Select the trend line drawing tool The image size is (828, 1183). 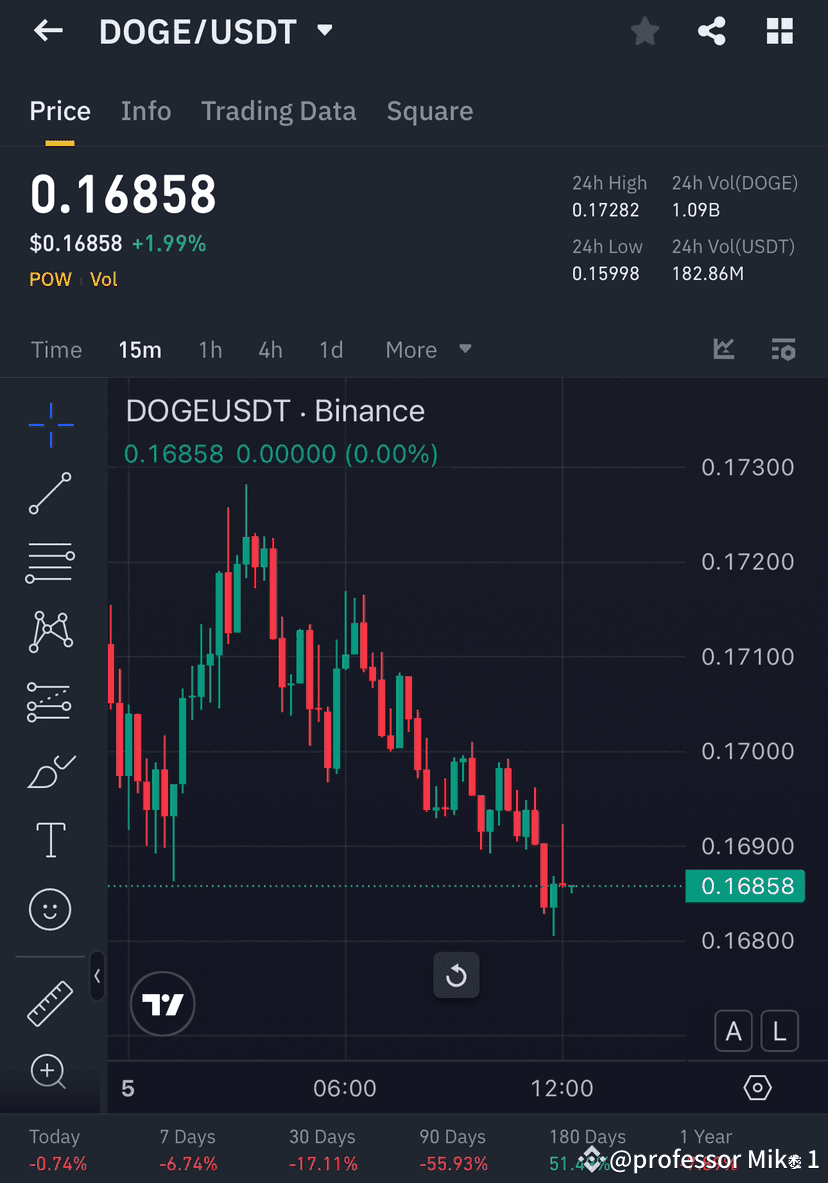pyautogui.click(x=50, y=493)
